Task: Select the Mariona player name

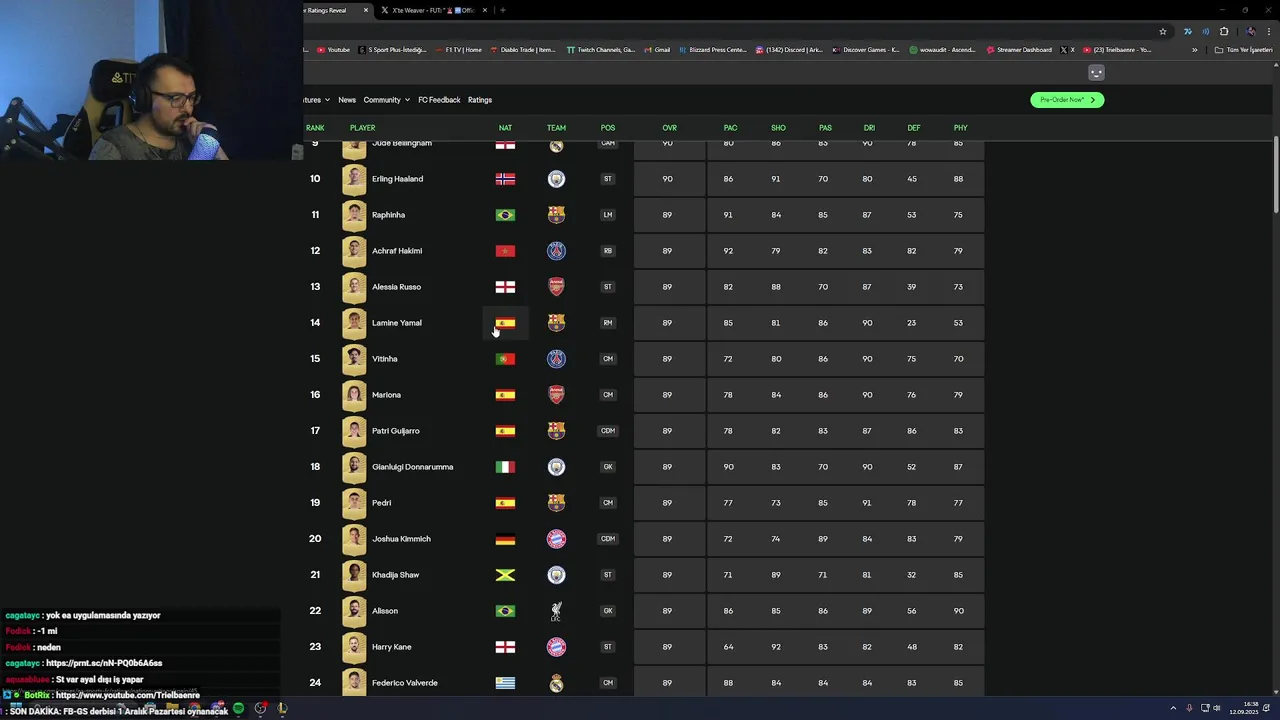Action: tap(386, 395)
